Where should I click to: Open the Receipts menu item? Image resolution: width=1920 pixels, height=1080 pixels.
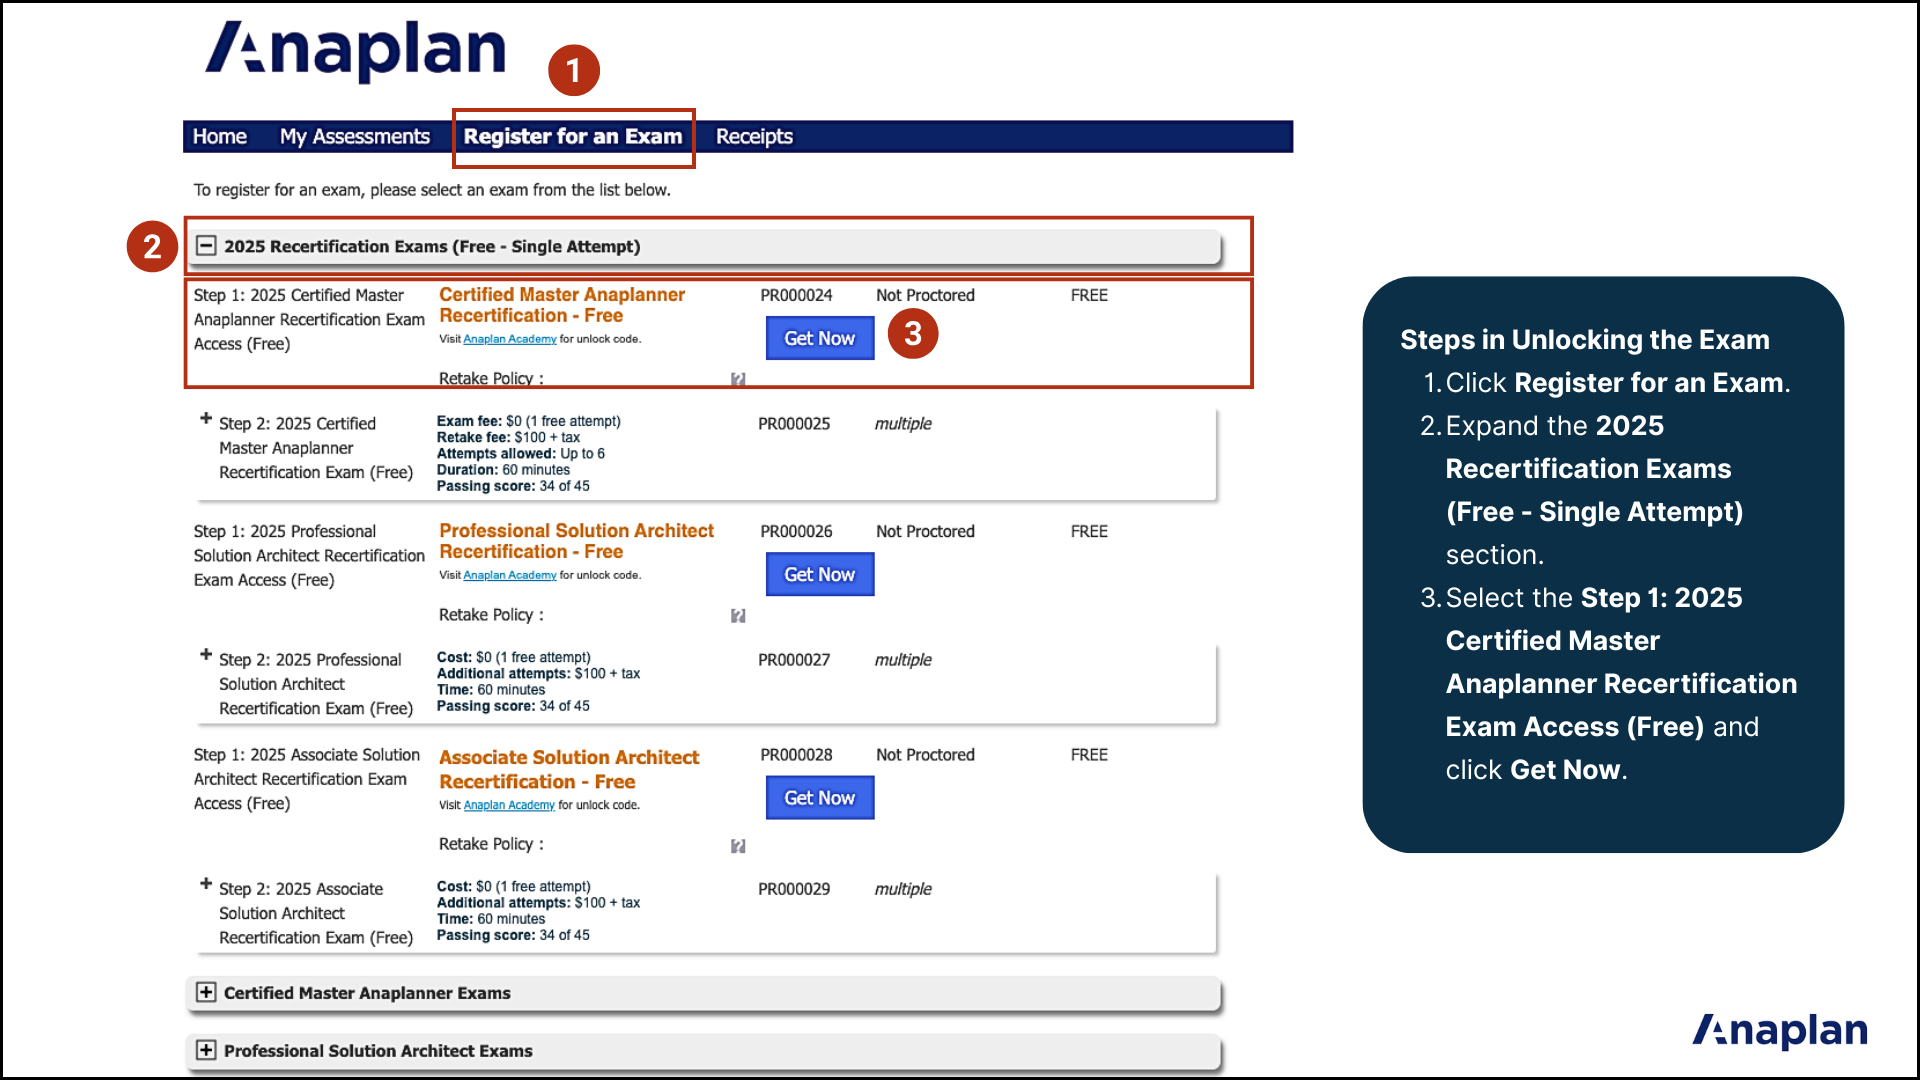pos(753,136)
